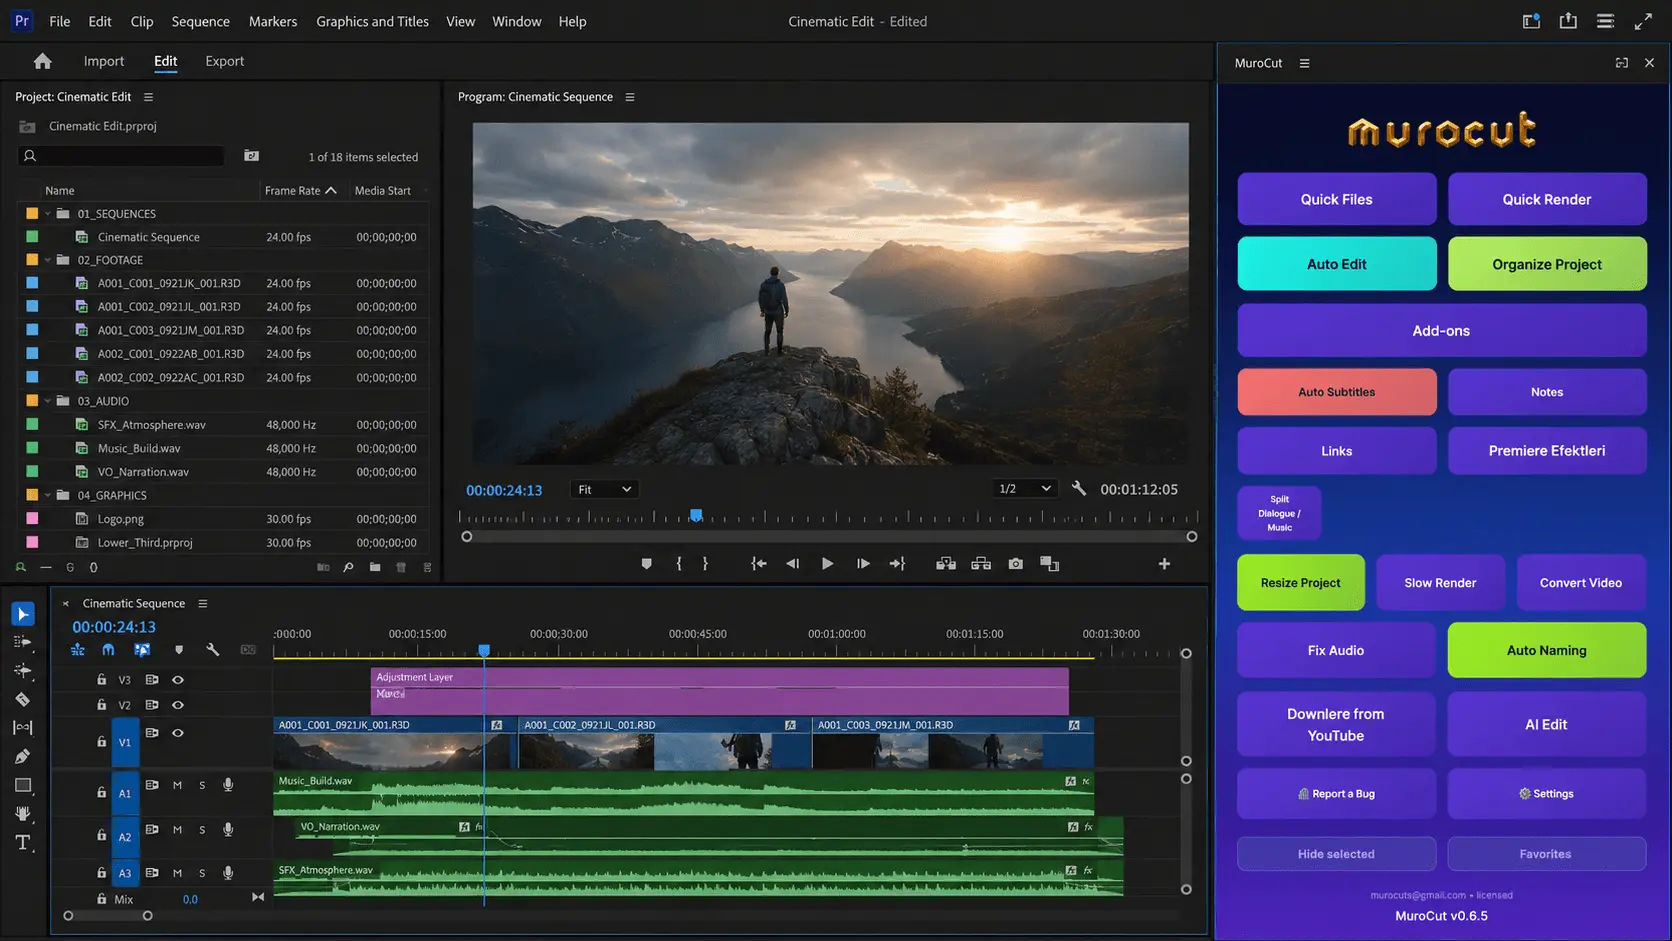Select the Ripple Edit tool
Image resolution: width=1672 pixels, height=941 pixels.
click(23, 671)
